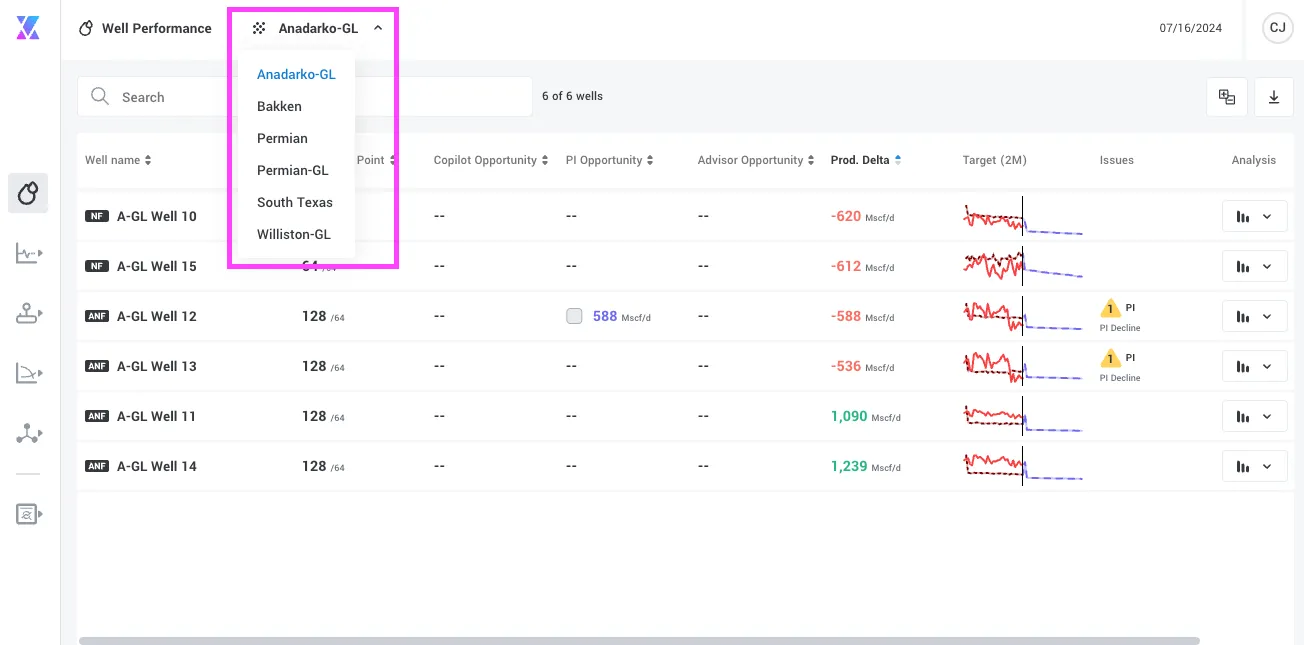
Task: Click the app logo in the sidebar top
Action: 28,28
